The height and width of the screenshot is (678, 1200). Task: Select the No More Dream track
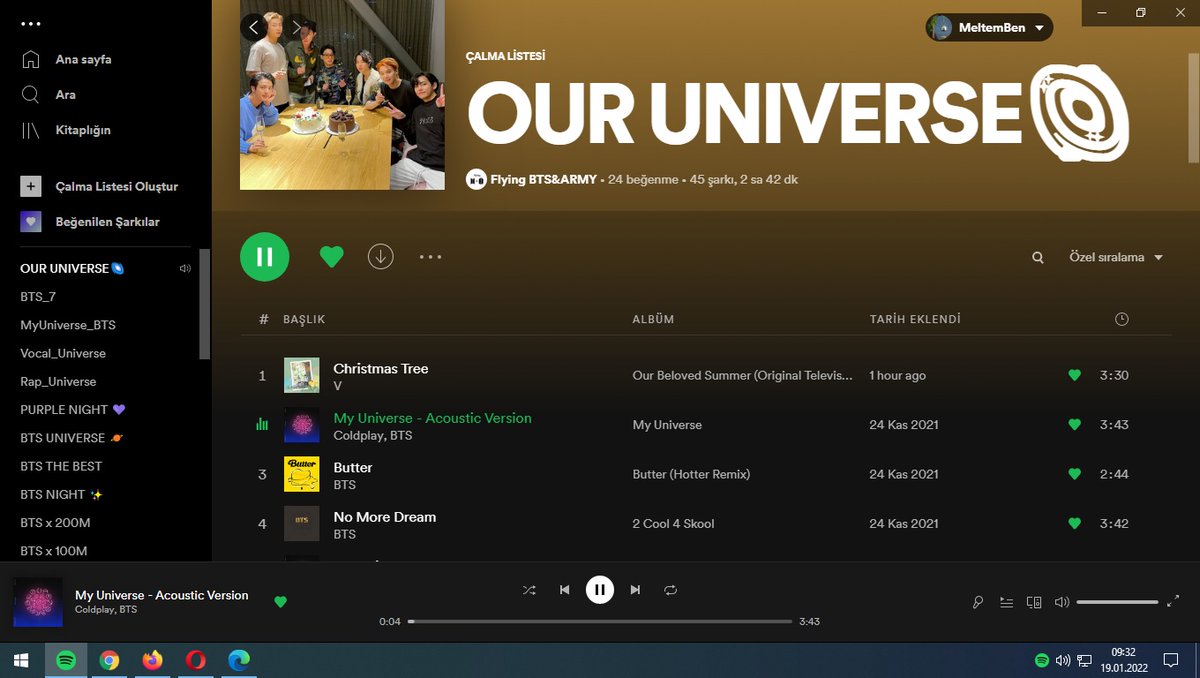[x=385, y=517]
